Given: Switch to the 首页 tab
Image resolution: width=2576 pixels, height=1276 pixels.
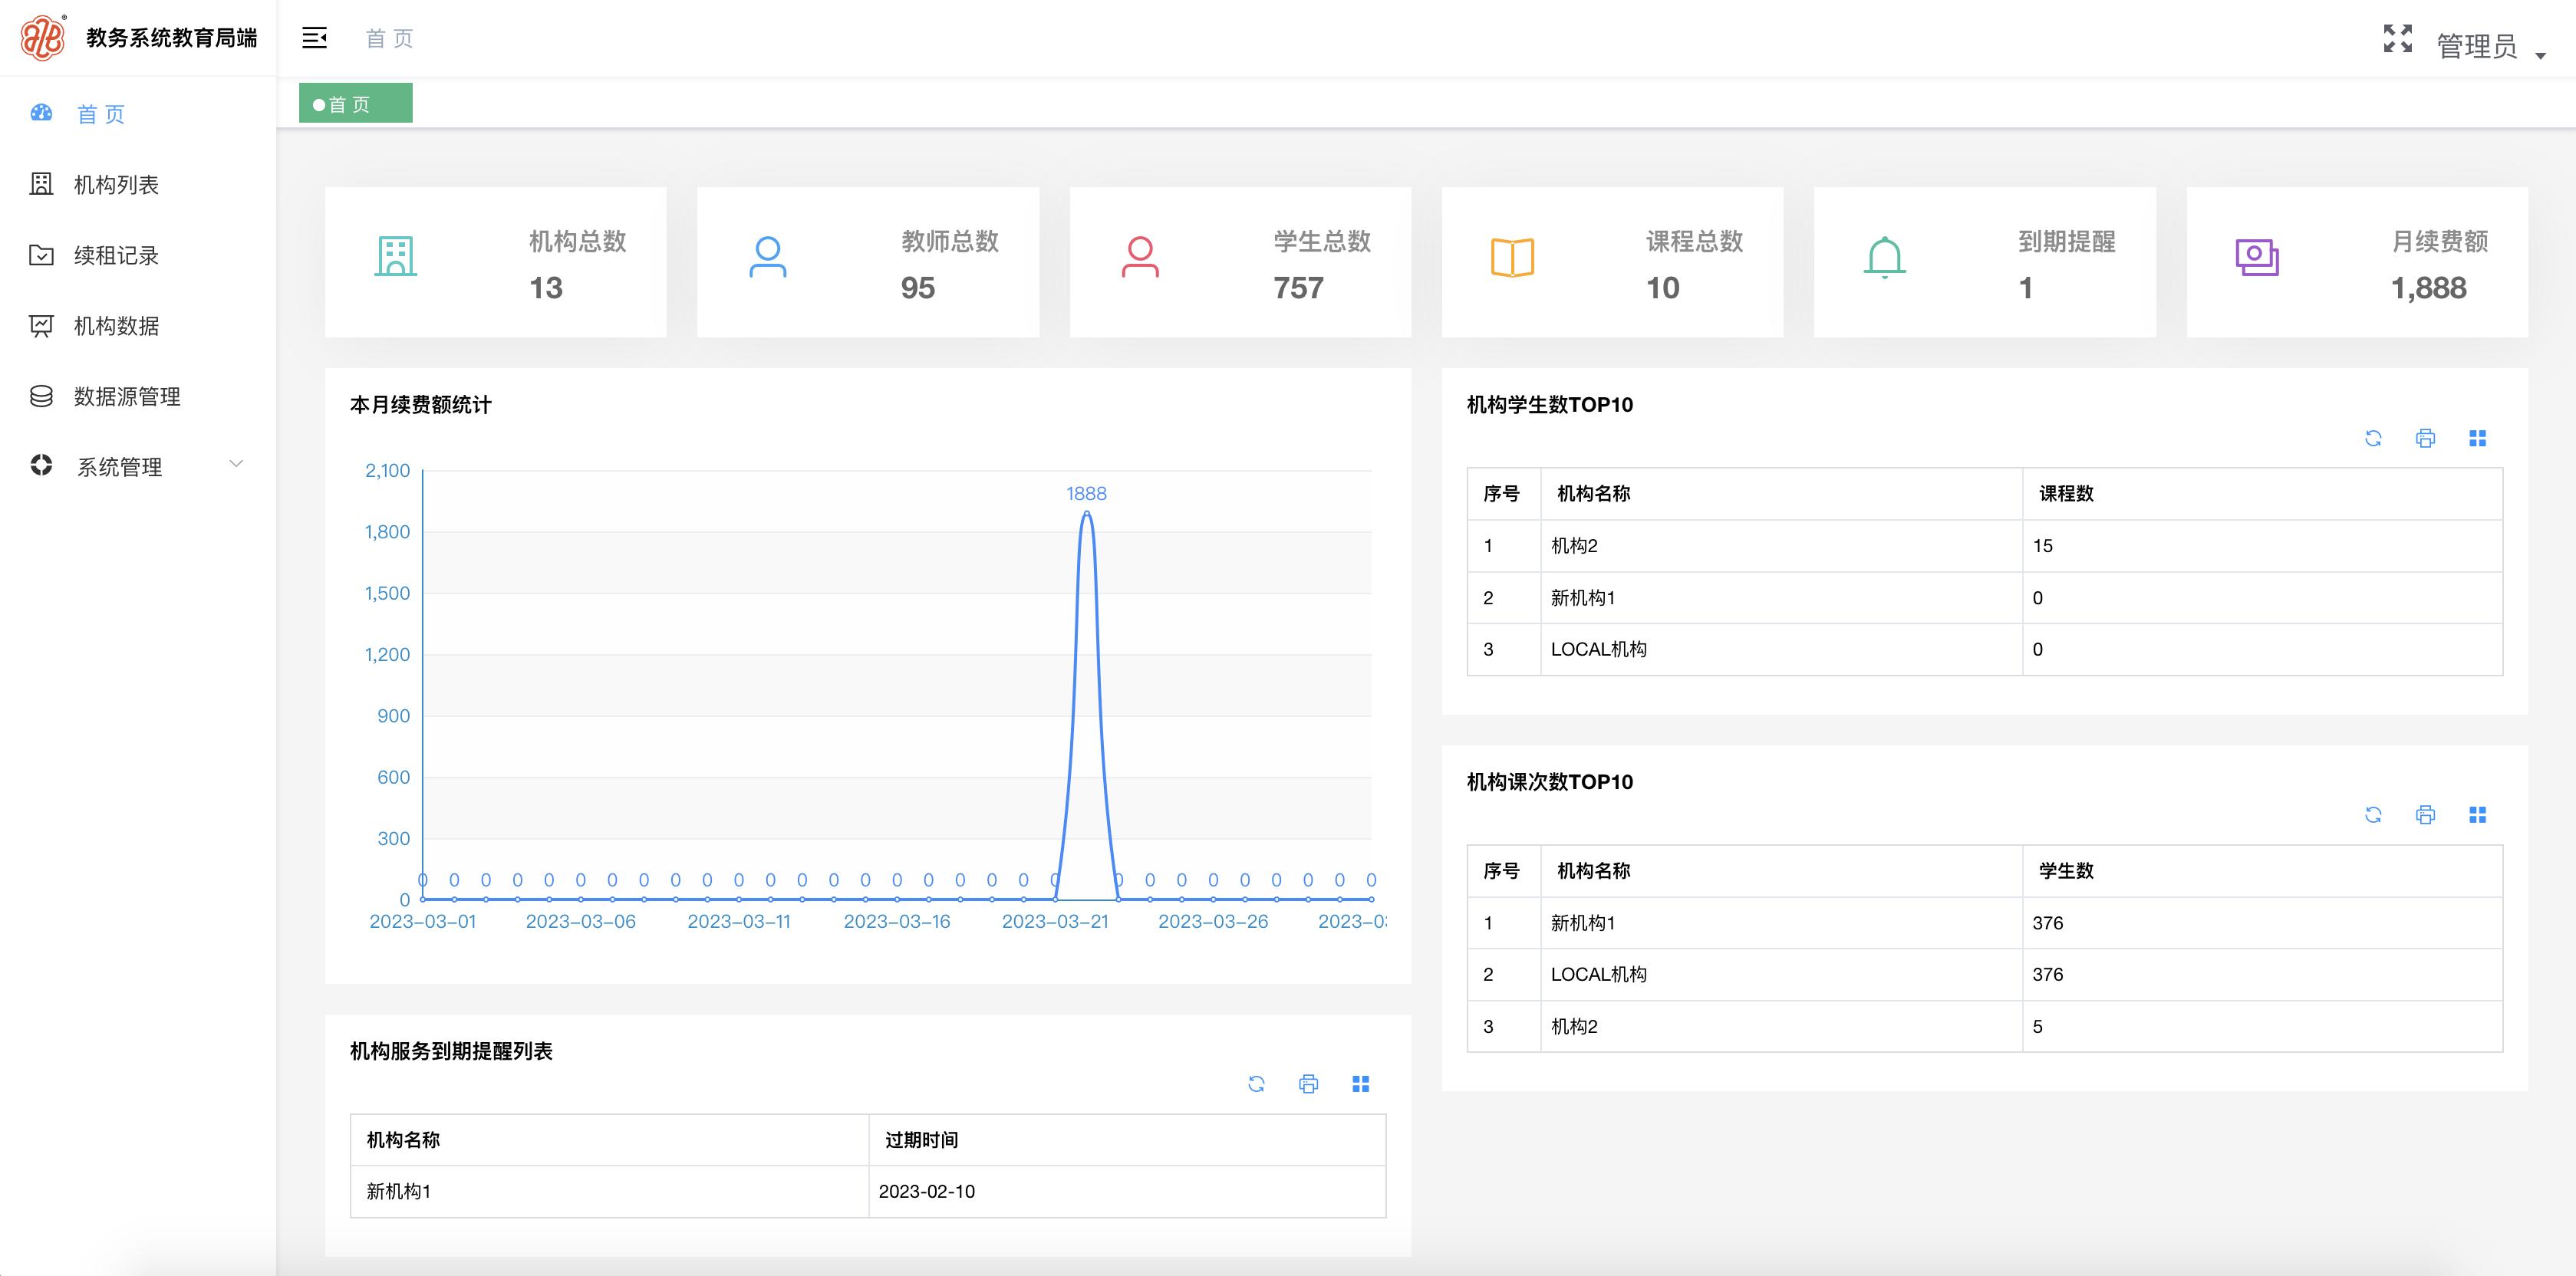Looking at the screenshot, I should tap(355, 102).
